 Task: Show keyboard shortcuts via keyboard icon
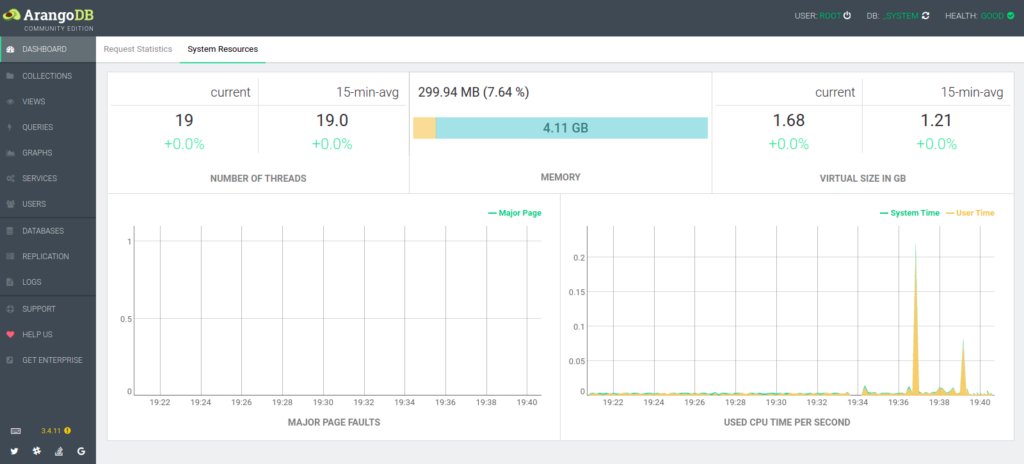(14, 431)
